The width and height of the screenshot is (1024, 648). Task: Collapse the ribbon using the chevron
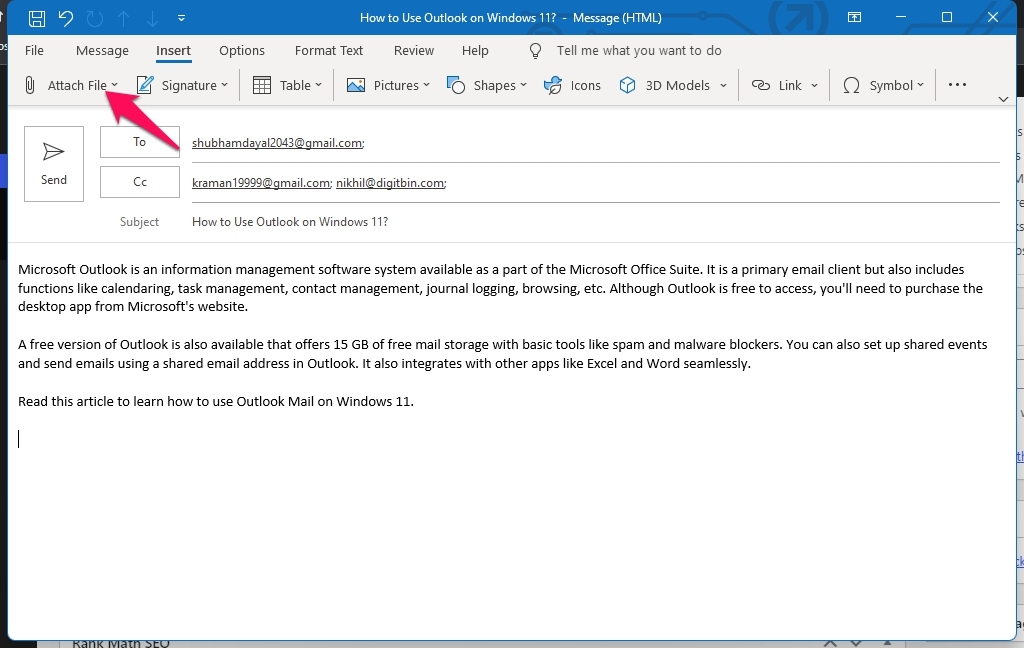[x=1003, y=99]
